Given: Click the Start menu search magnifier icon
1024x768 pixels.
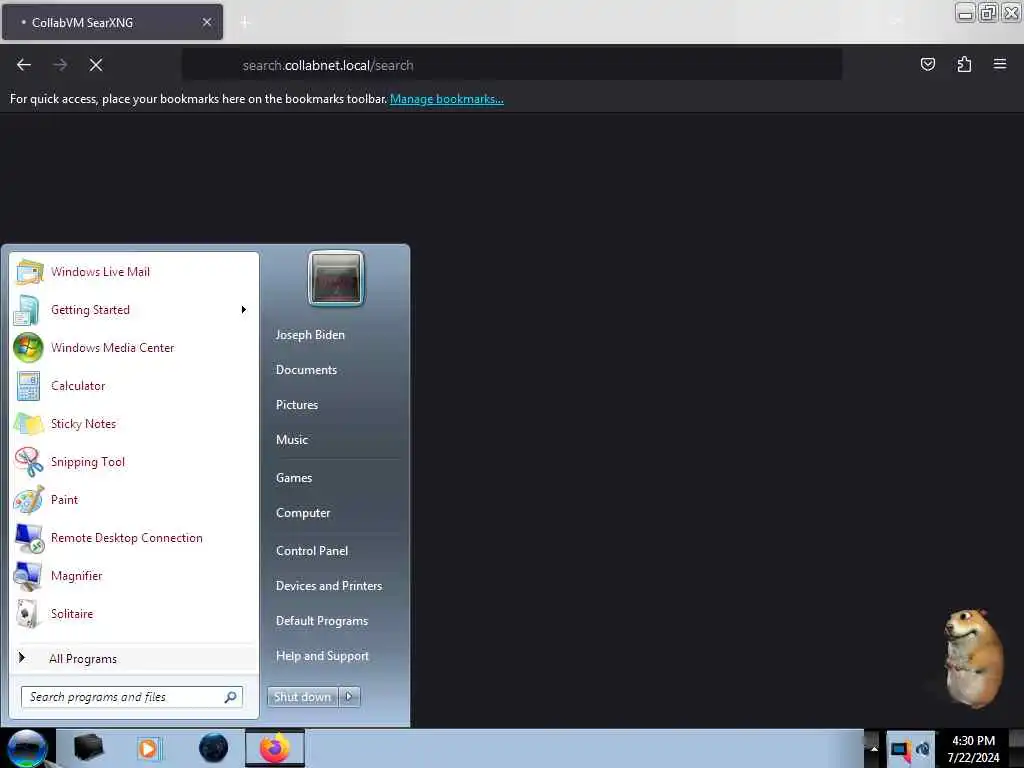Looking at the screenshot, I should click(231, 697).
